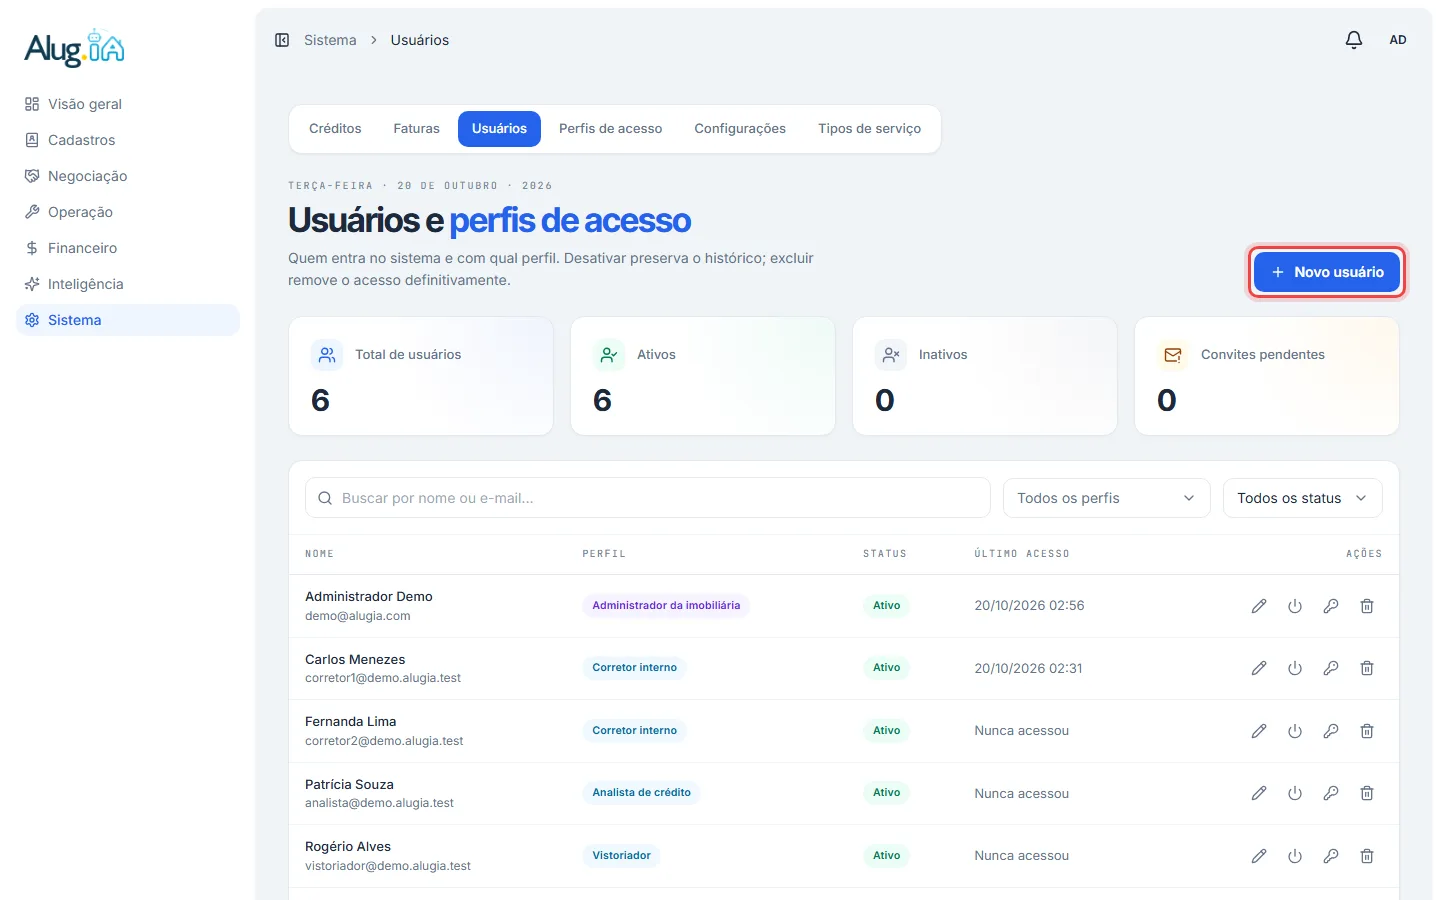Viewport: 1440px width, 900px height.
Task: Click key icon in Carlos Menezes row
Action: [1331, 668]
